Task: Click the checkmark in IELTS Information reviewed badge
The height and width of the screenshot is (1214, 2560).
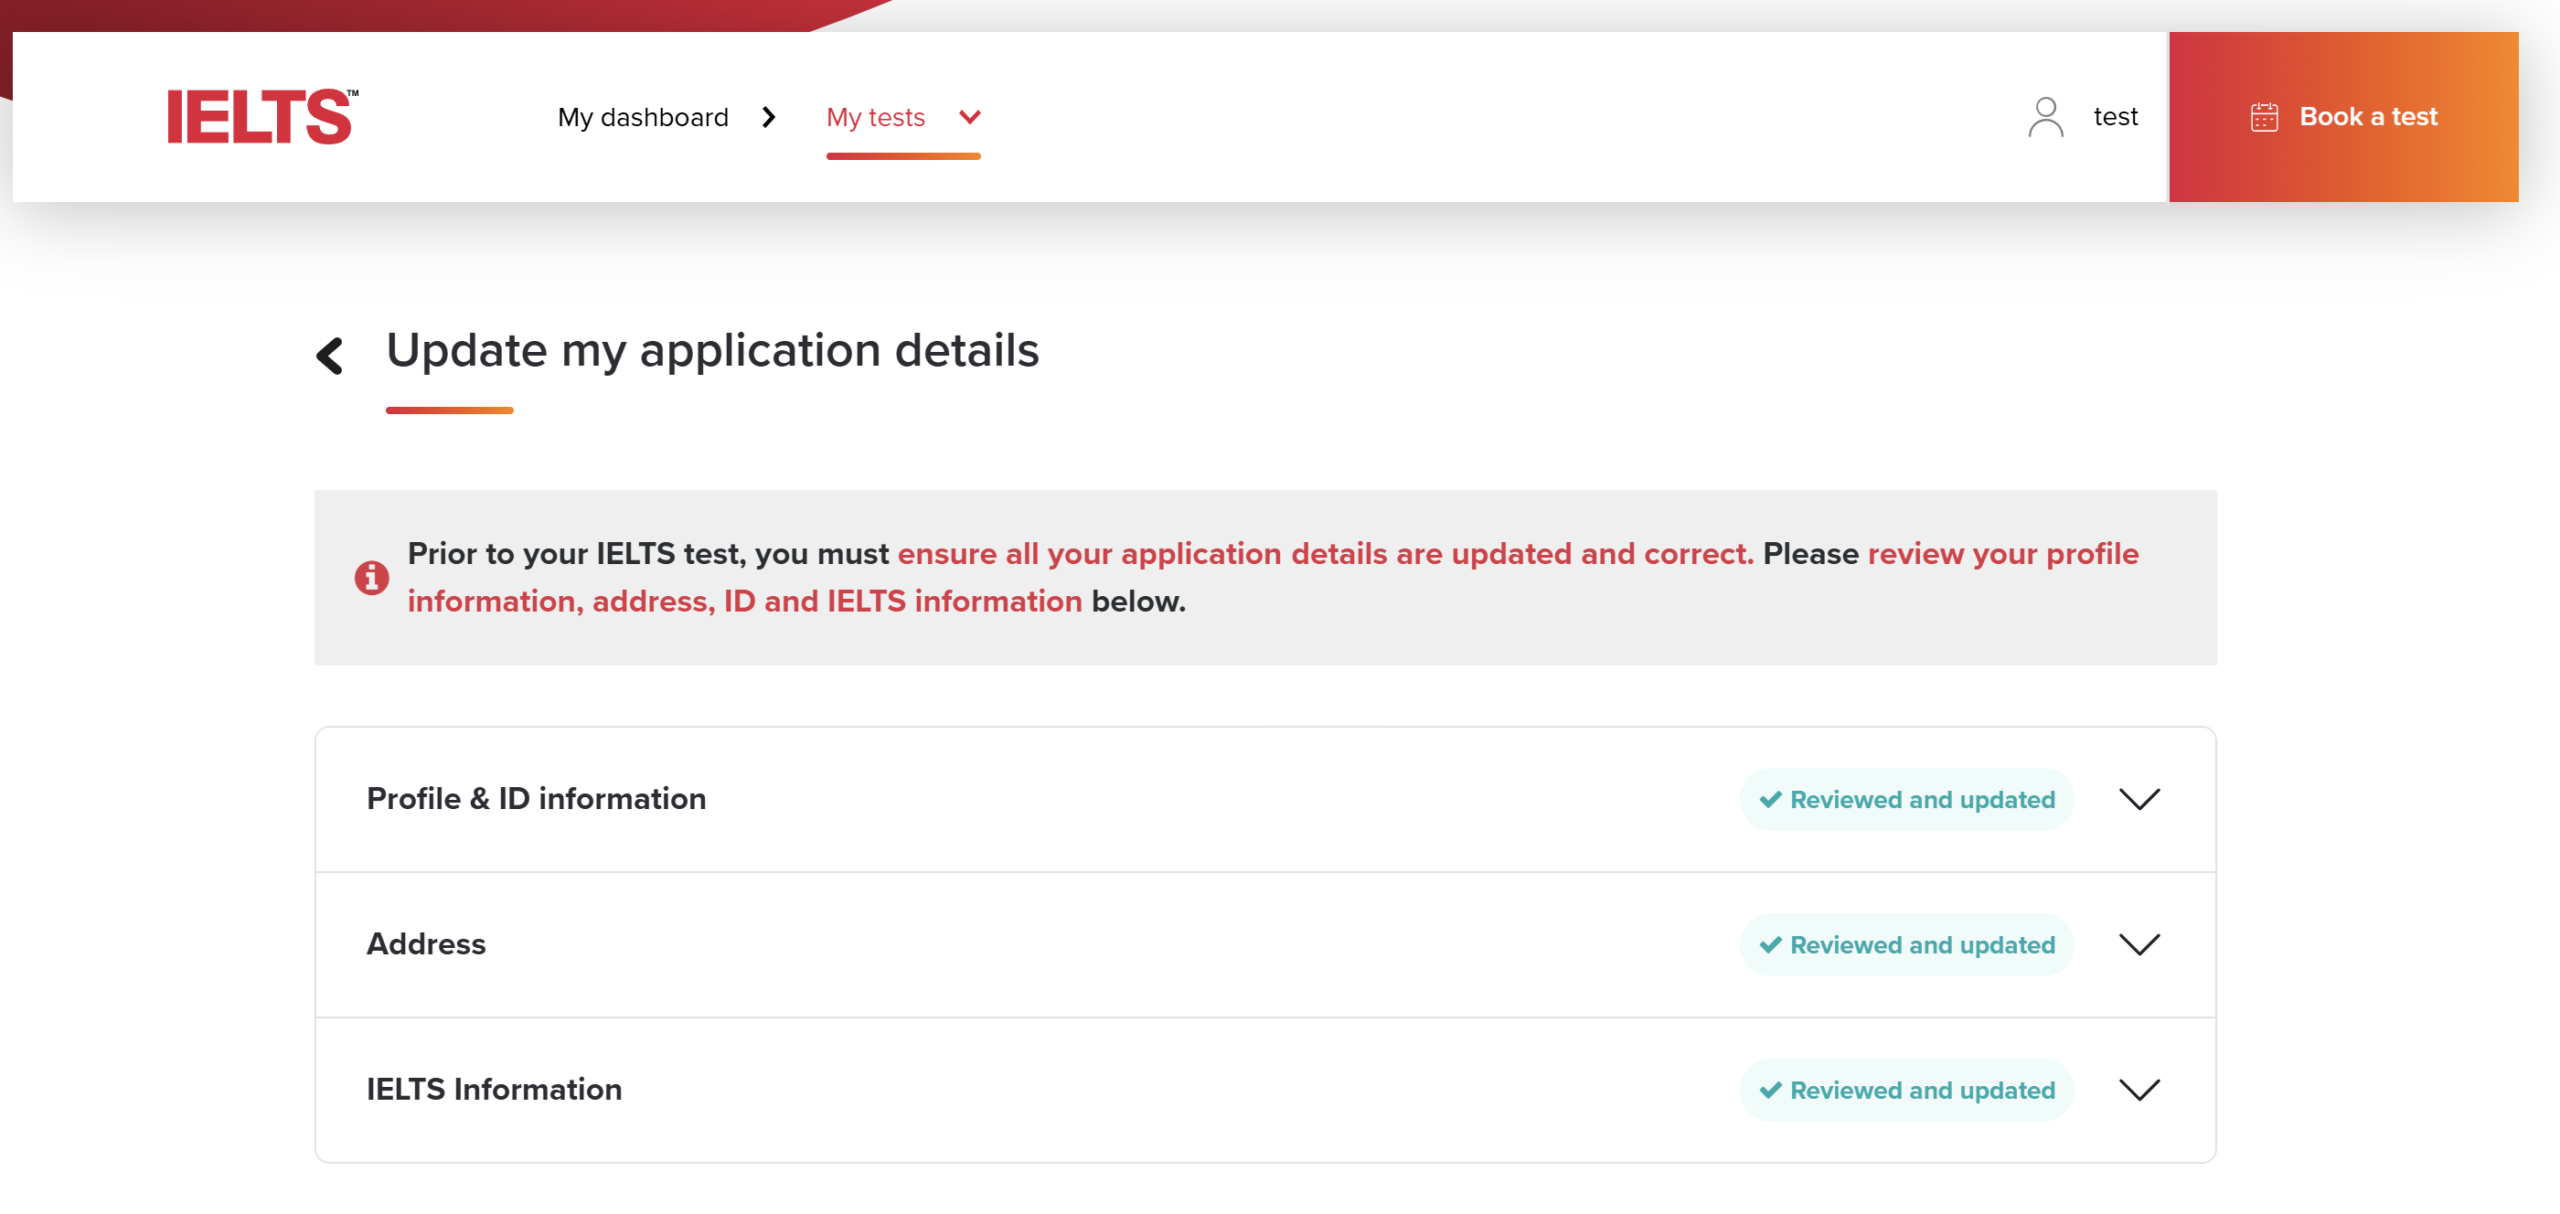Action: click(x=1770, y=1090)
